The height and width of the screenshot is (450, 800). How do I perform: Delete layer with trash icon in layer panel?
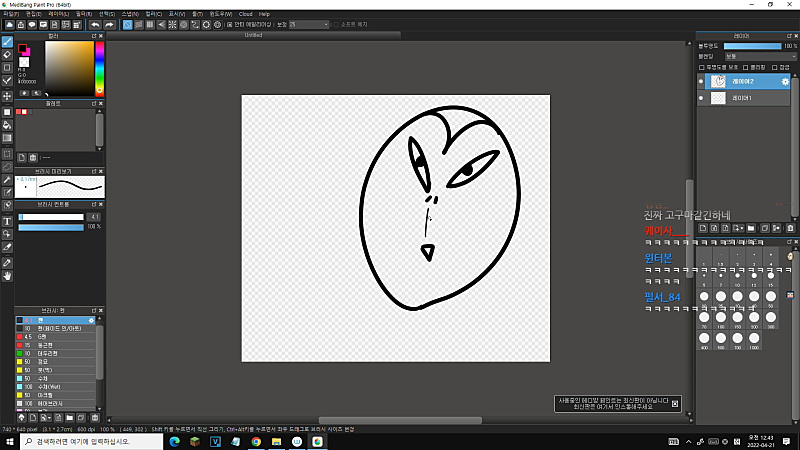(x=790, y=228)
